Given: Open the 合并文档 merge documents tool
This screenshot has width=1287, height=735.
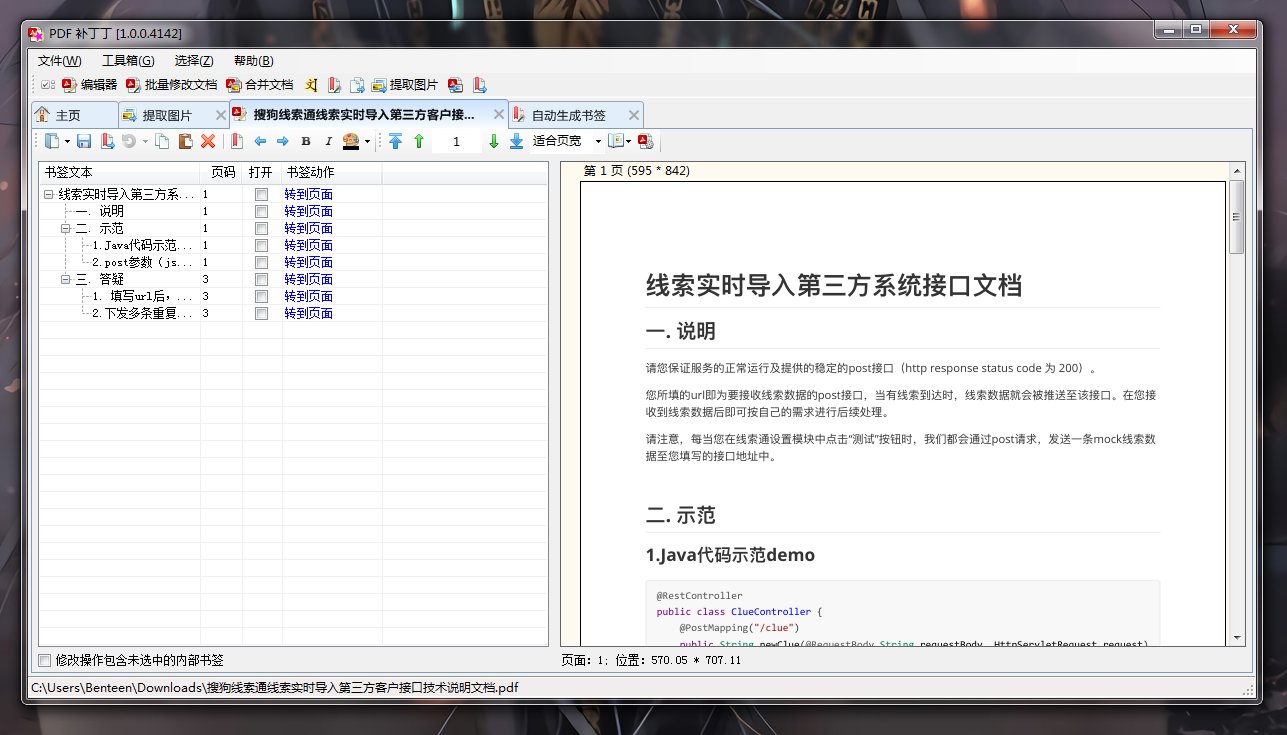Looking at the screenshot, I should (x=260, y=85).
